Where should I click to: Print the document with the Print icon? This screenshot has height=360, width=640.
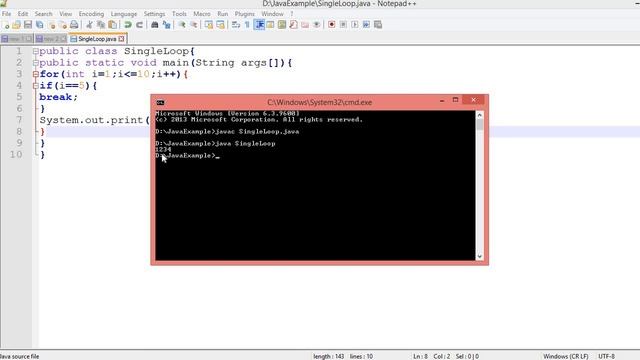coord(74,25)
